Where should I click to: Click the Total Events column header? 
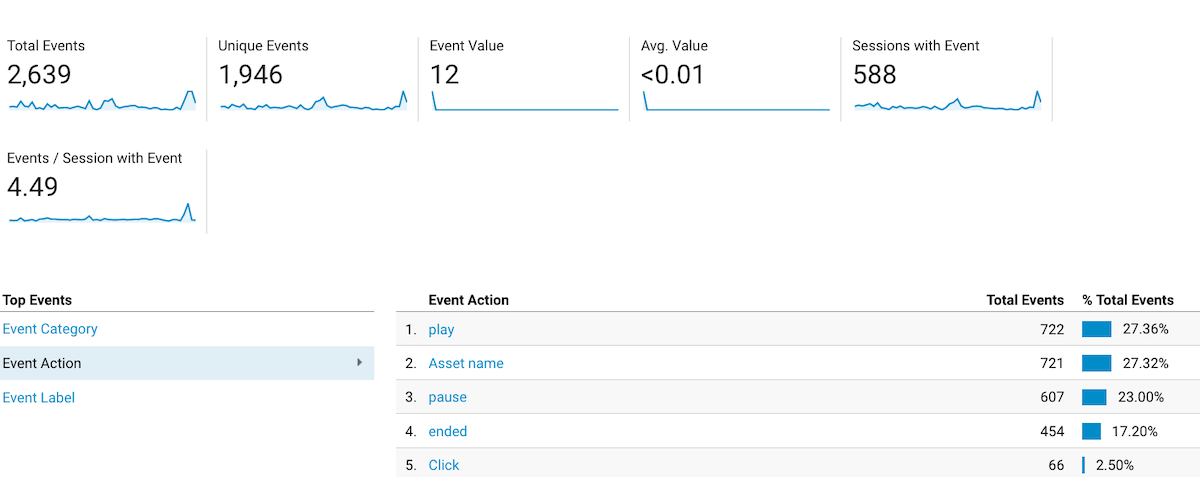tap(1025, 300)
